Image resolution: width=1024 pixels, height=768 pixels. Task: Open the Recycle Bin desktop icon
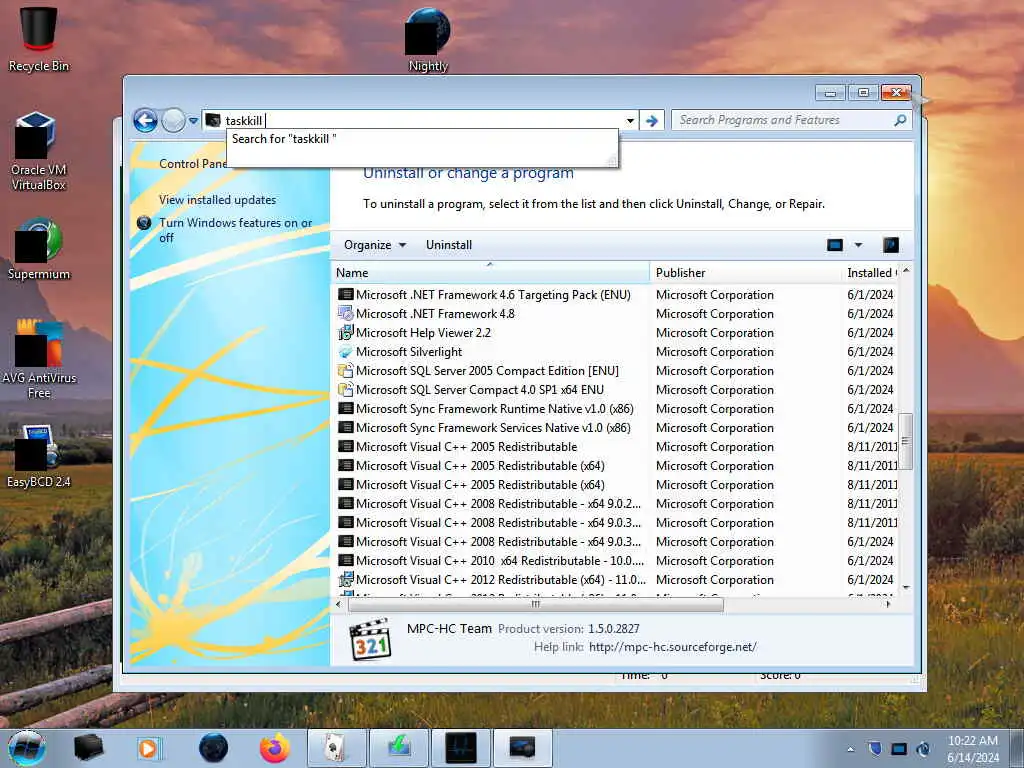click(x=39, y=39)
